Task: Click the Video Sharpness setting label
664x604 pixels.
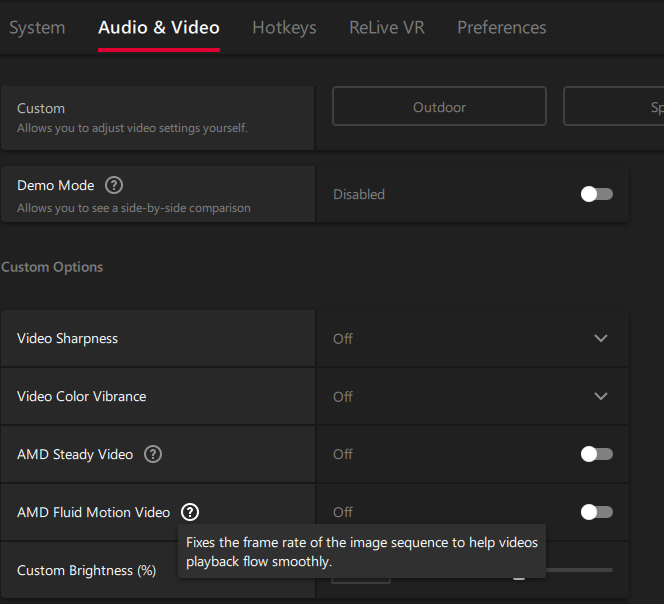Action: click(67, 339)
